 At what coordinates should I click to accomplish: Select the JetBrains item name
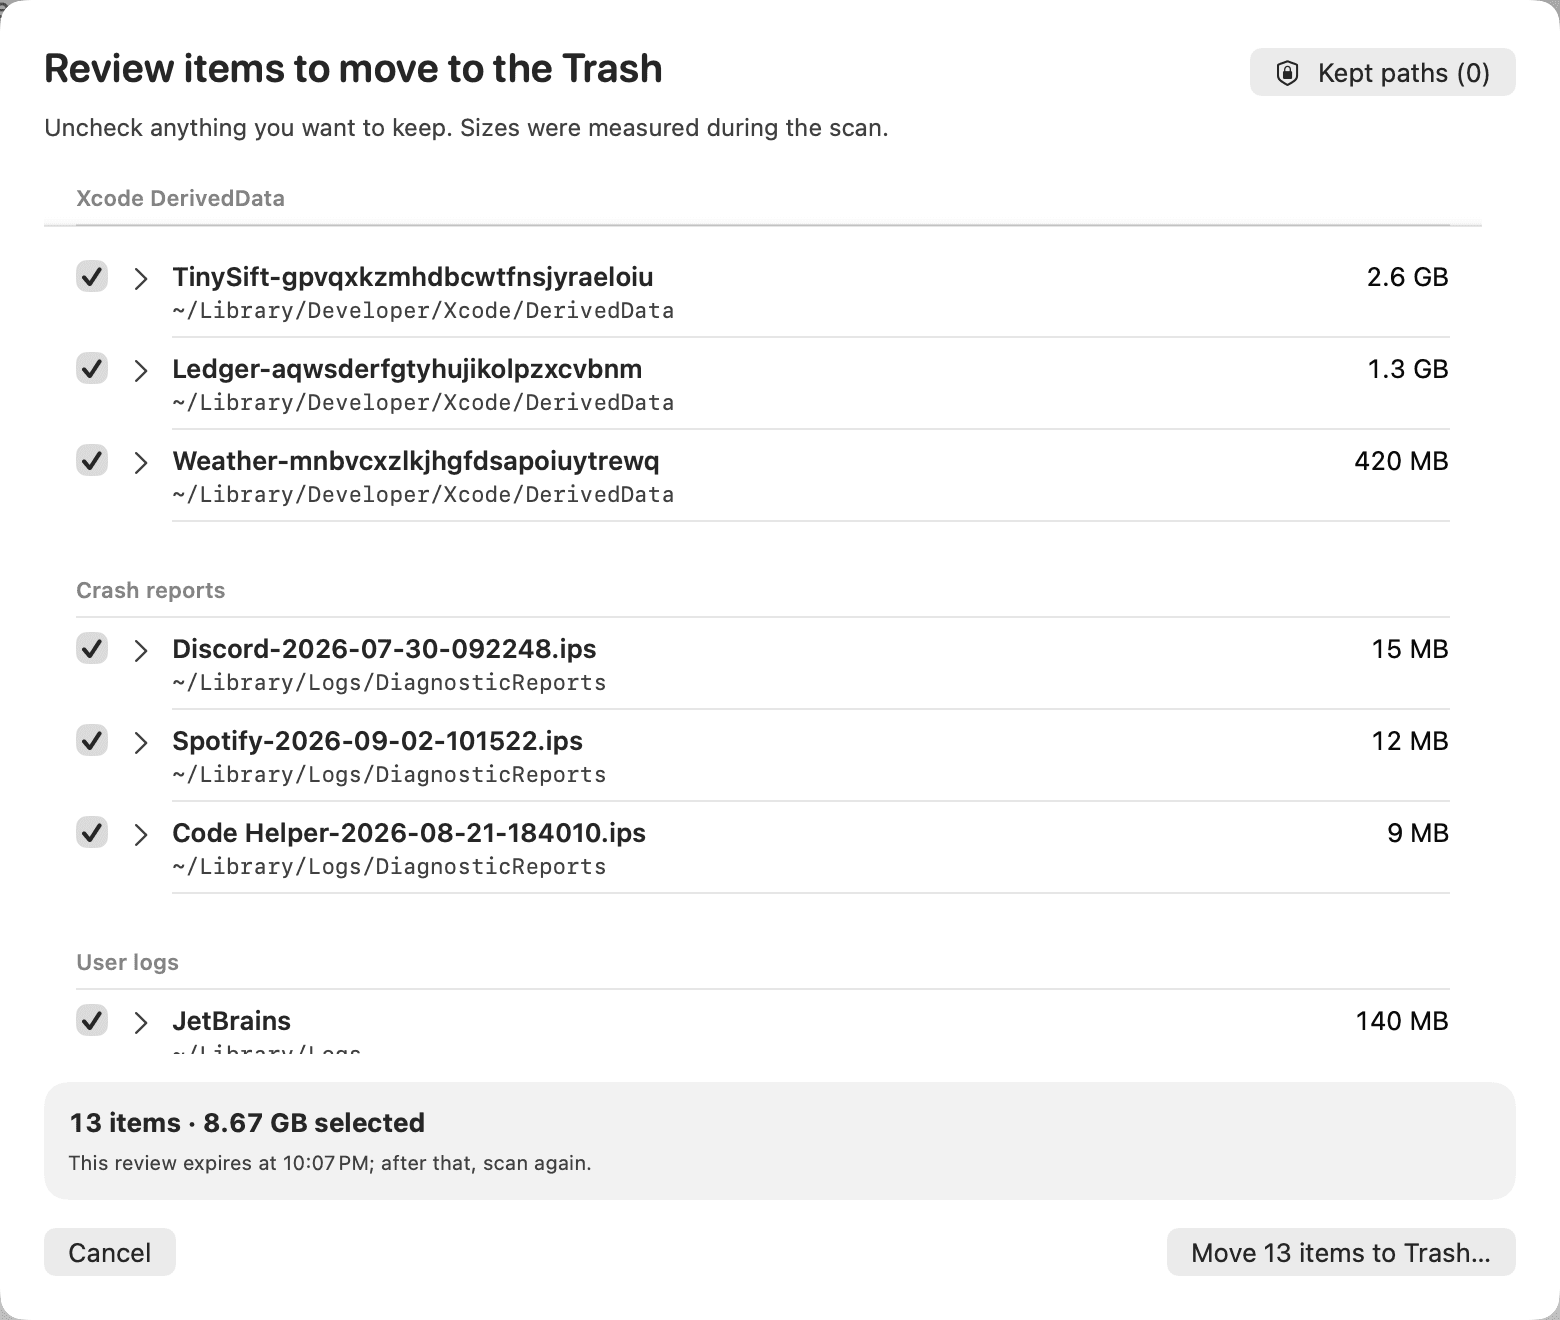coord(231,1021)
